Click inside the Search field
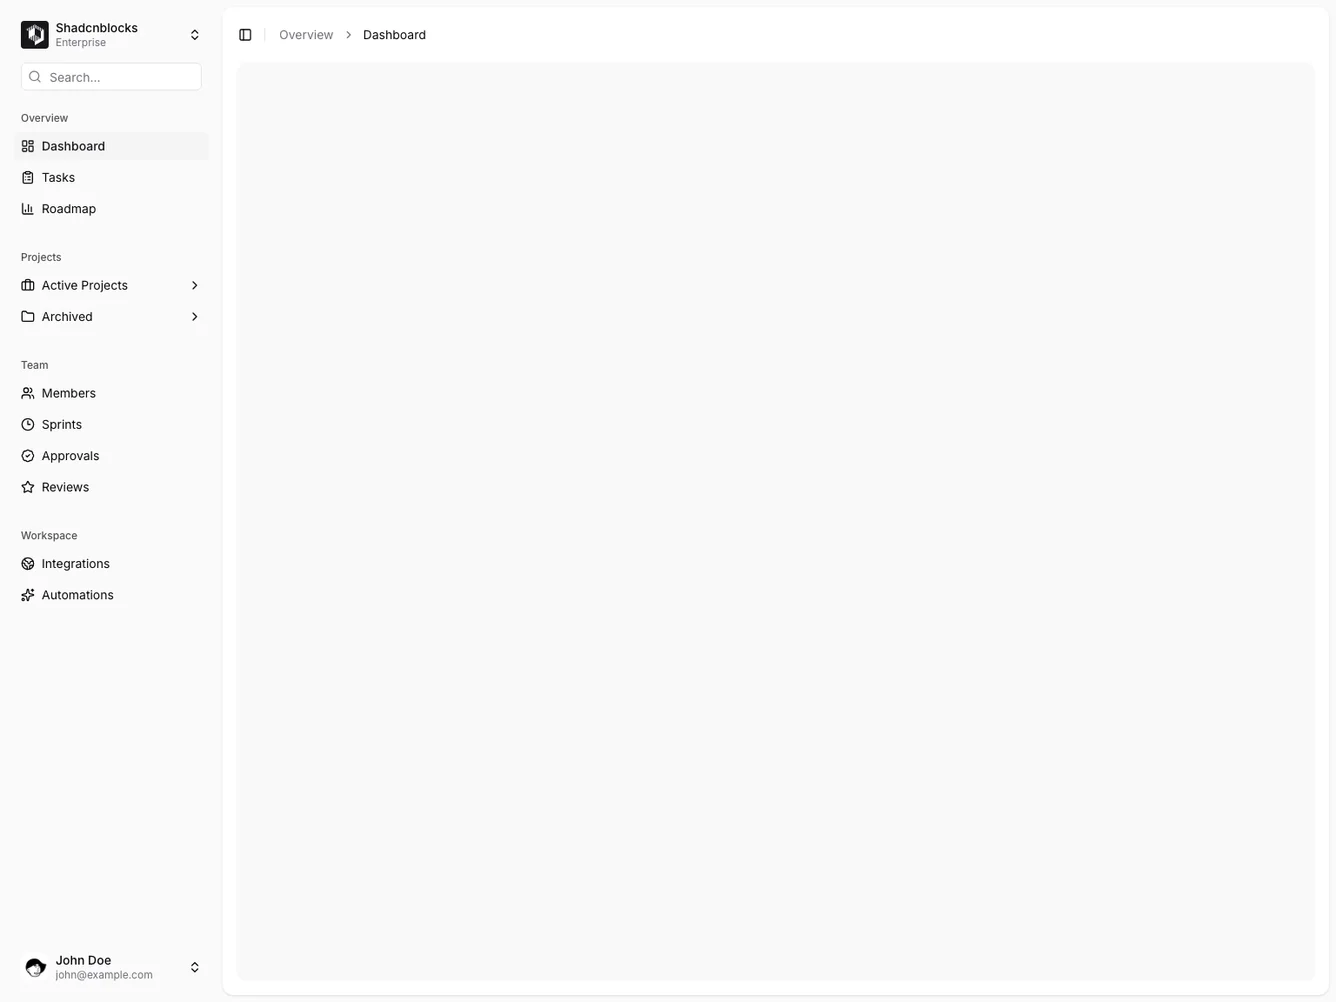Viewport: 1336px width, 1002px height. [x=111, y=76]
